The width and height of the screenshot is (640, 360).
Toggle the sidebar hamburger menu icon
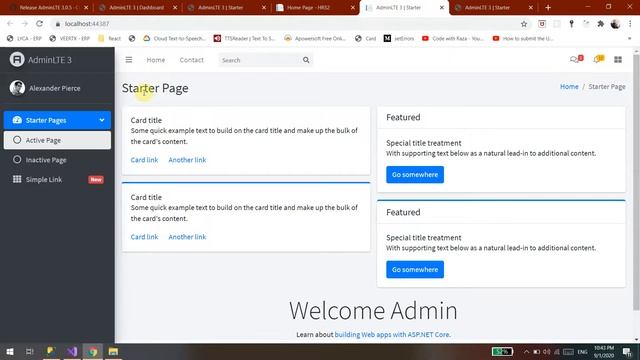[x=129, y=60]
